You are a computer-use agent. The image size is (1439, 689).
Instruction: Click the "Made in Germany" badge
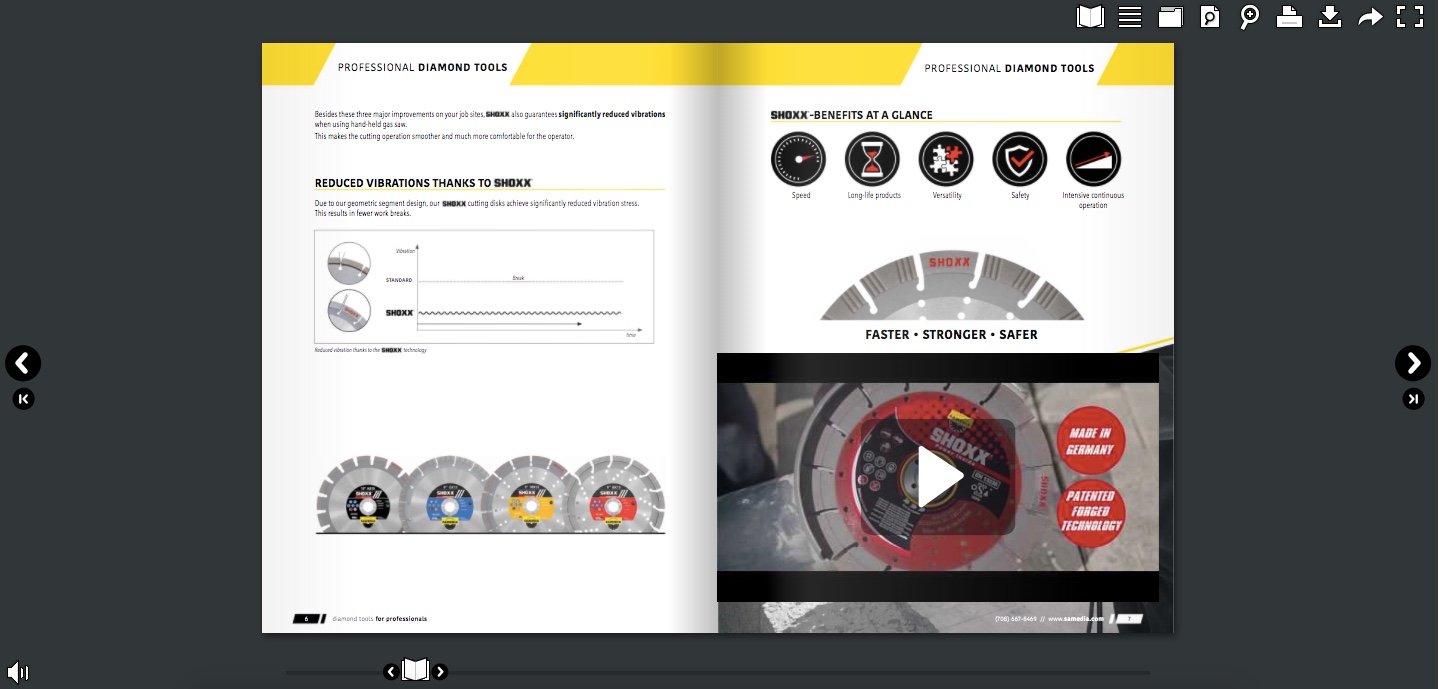[x=1091, y=442]
